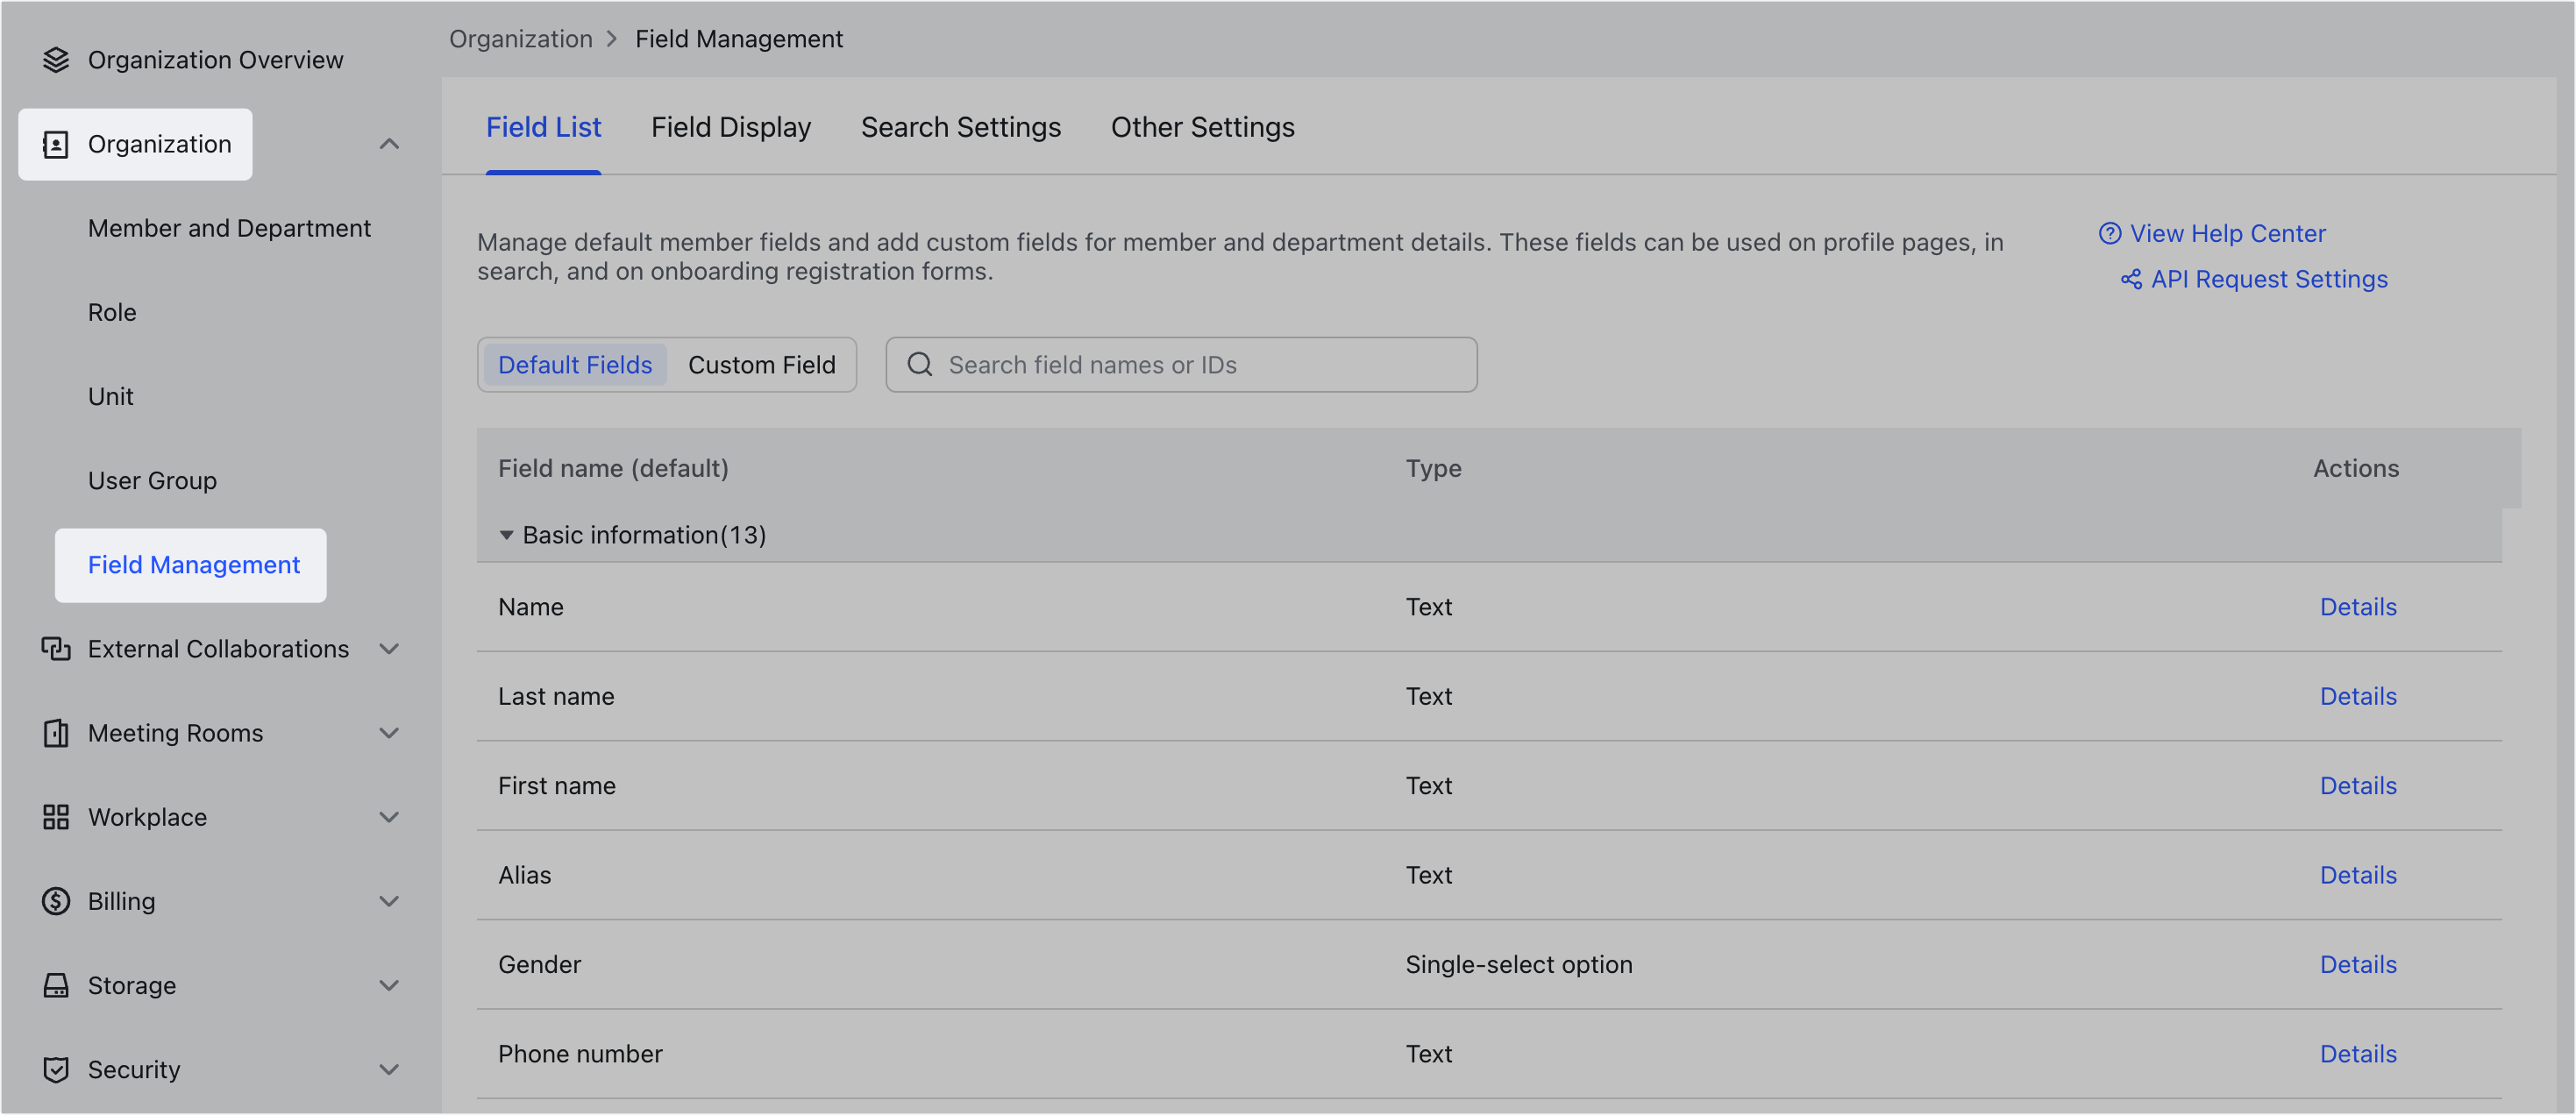2576x1115 pixels.
Task: Click the Meeting Rooms door icon
Action: pyautogui.click(x=56, y=733)
